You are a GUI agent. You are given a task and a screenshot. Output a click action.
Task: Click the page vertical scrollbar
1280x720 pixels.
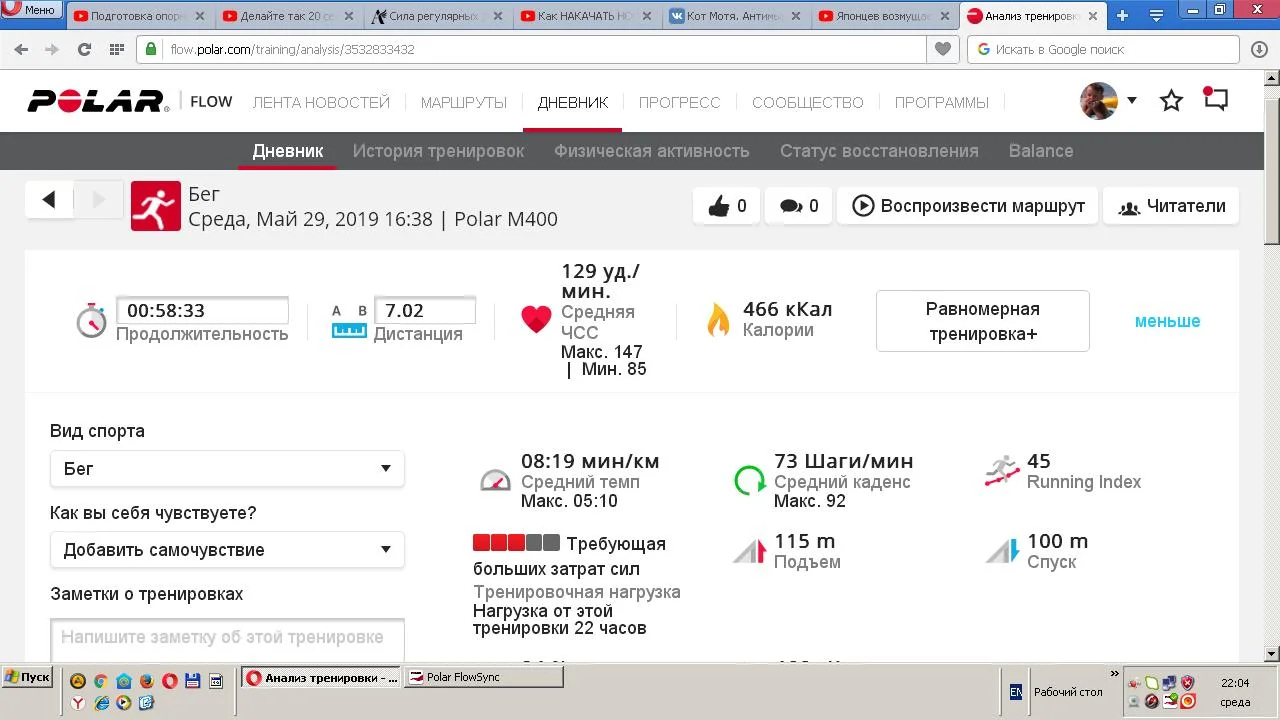[x=1272, y=365]
